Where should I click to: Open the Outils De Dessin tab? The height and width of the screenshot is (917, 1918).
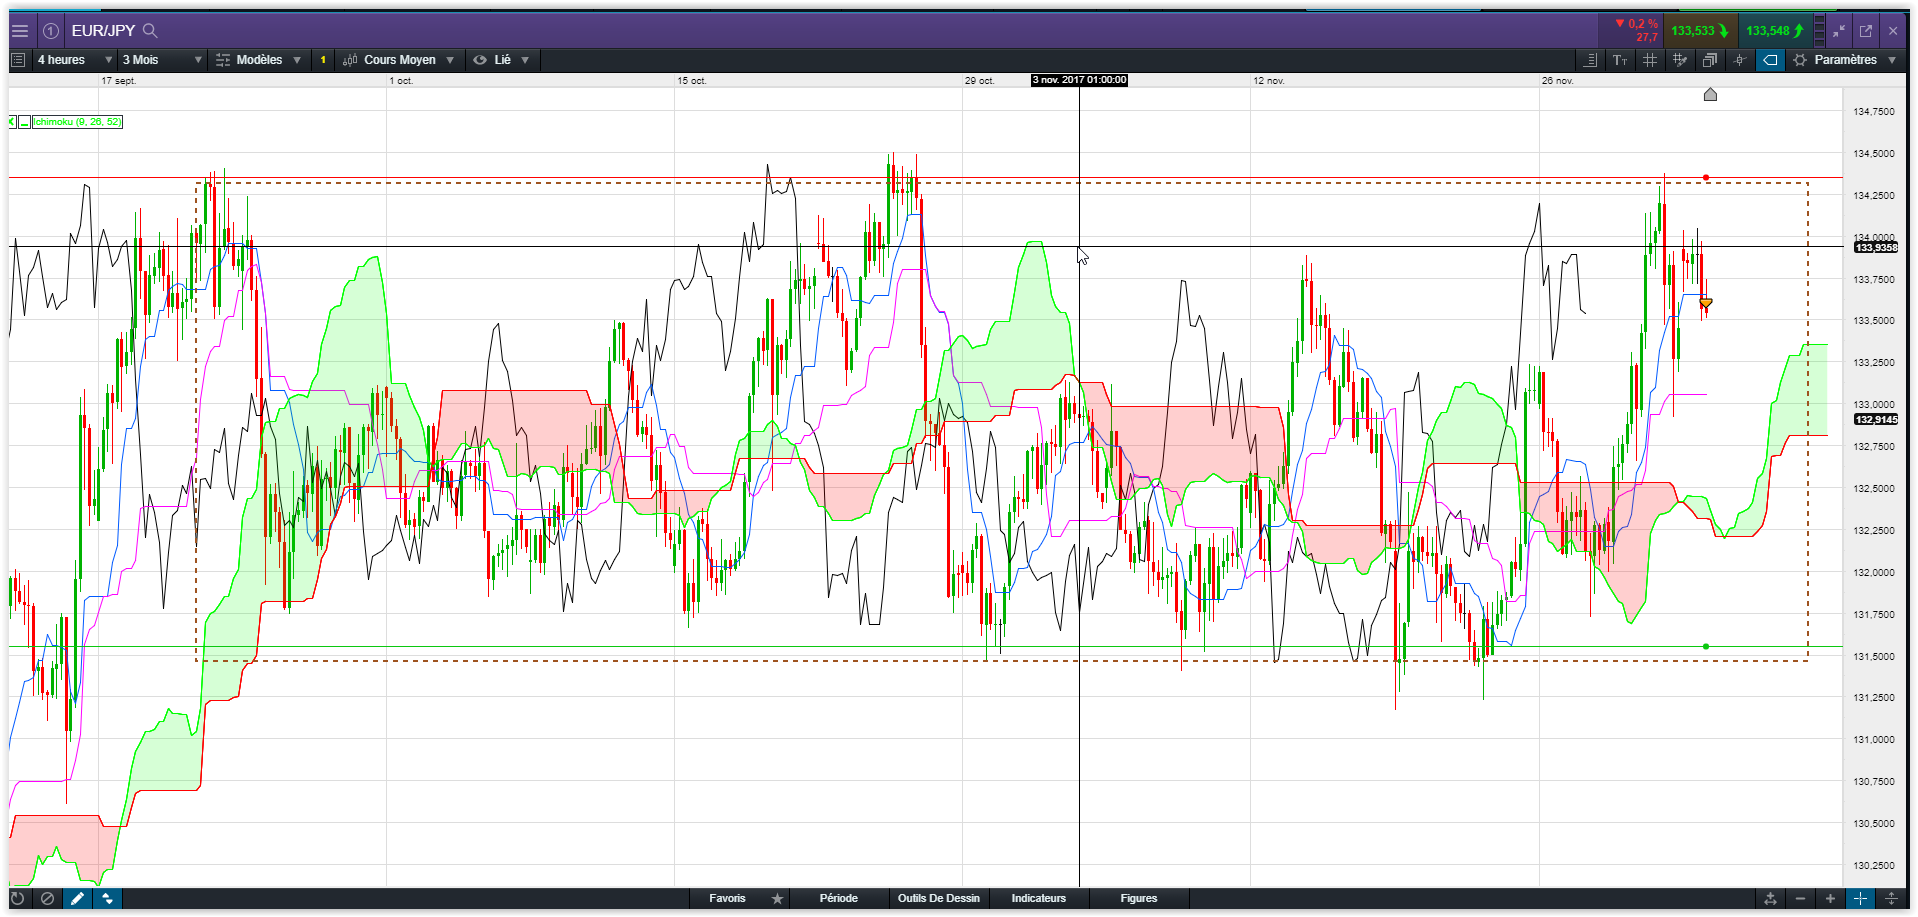click(x=938, y=898)
